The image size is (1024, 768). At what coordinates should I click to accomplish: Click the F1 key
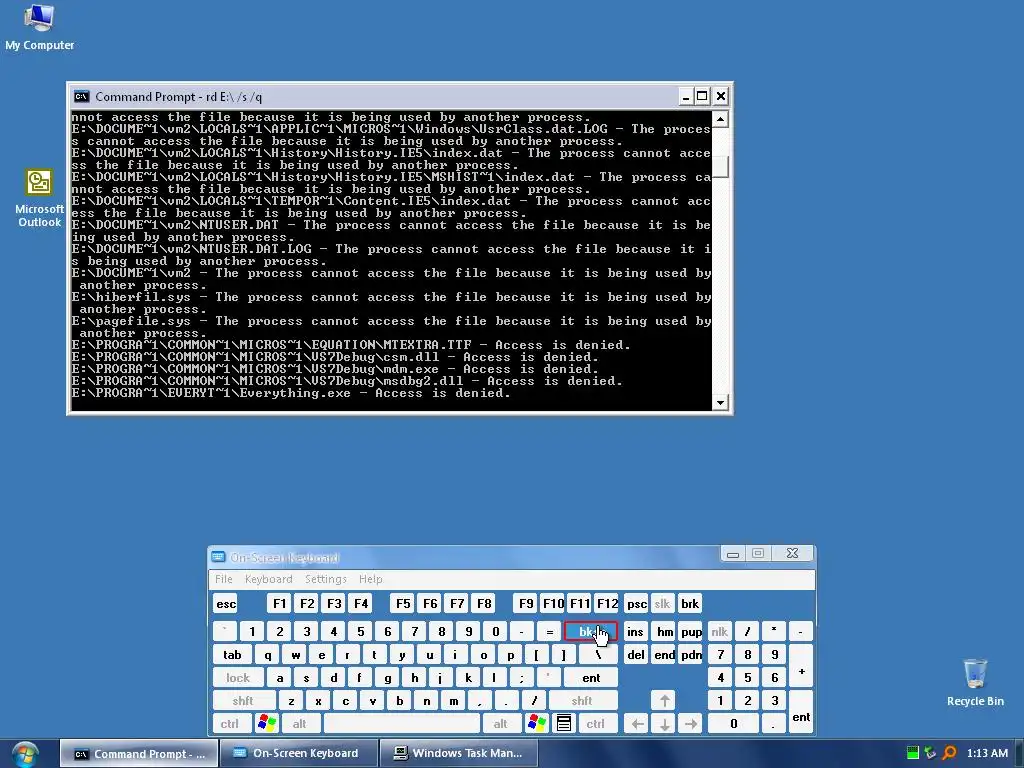tap(280, 603)
